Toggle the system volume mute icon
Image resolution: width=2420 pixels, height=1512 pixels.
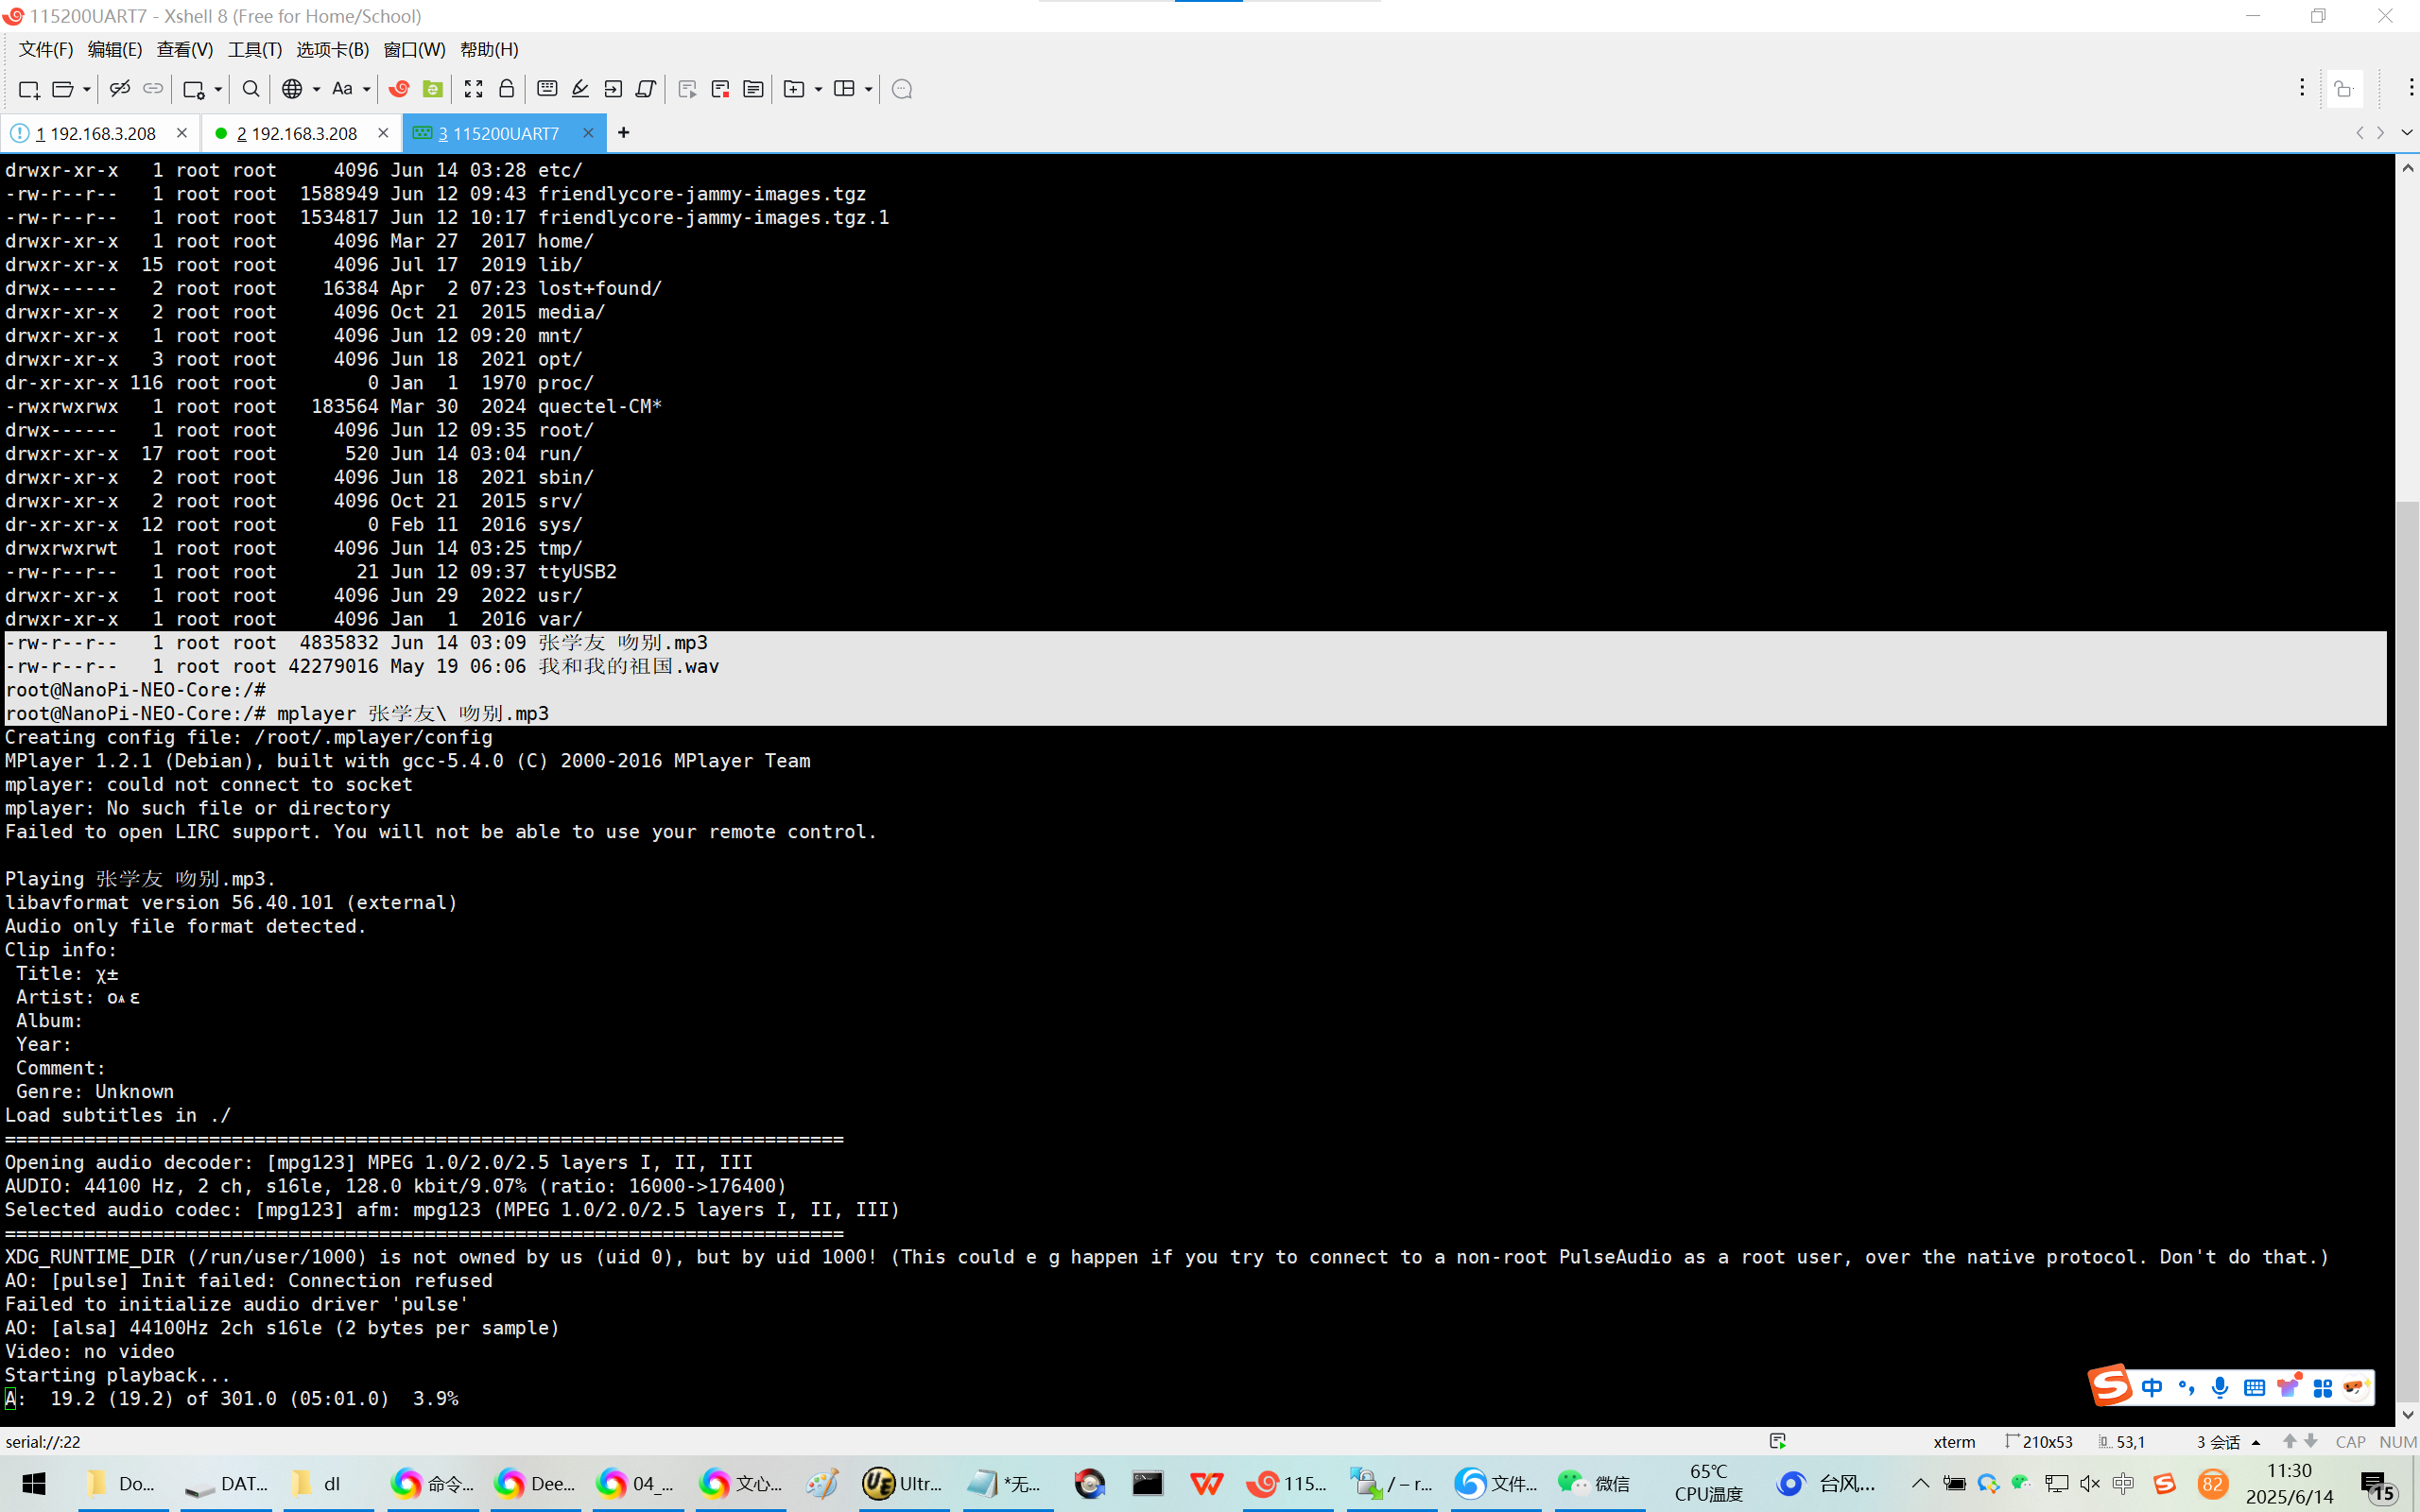click(x=2089, y=1484)
